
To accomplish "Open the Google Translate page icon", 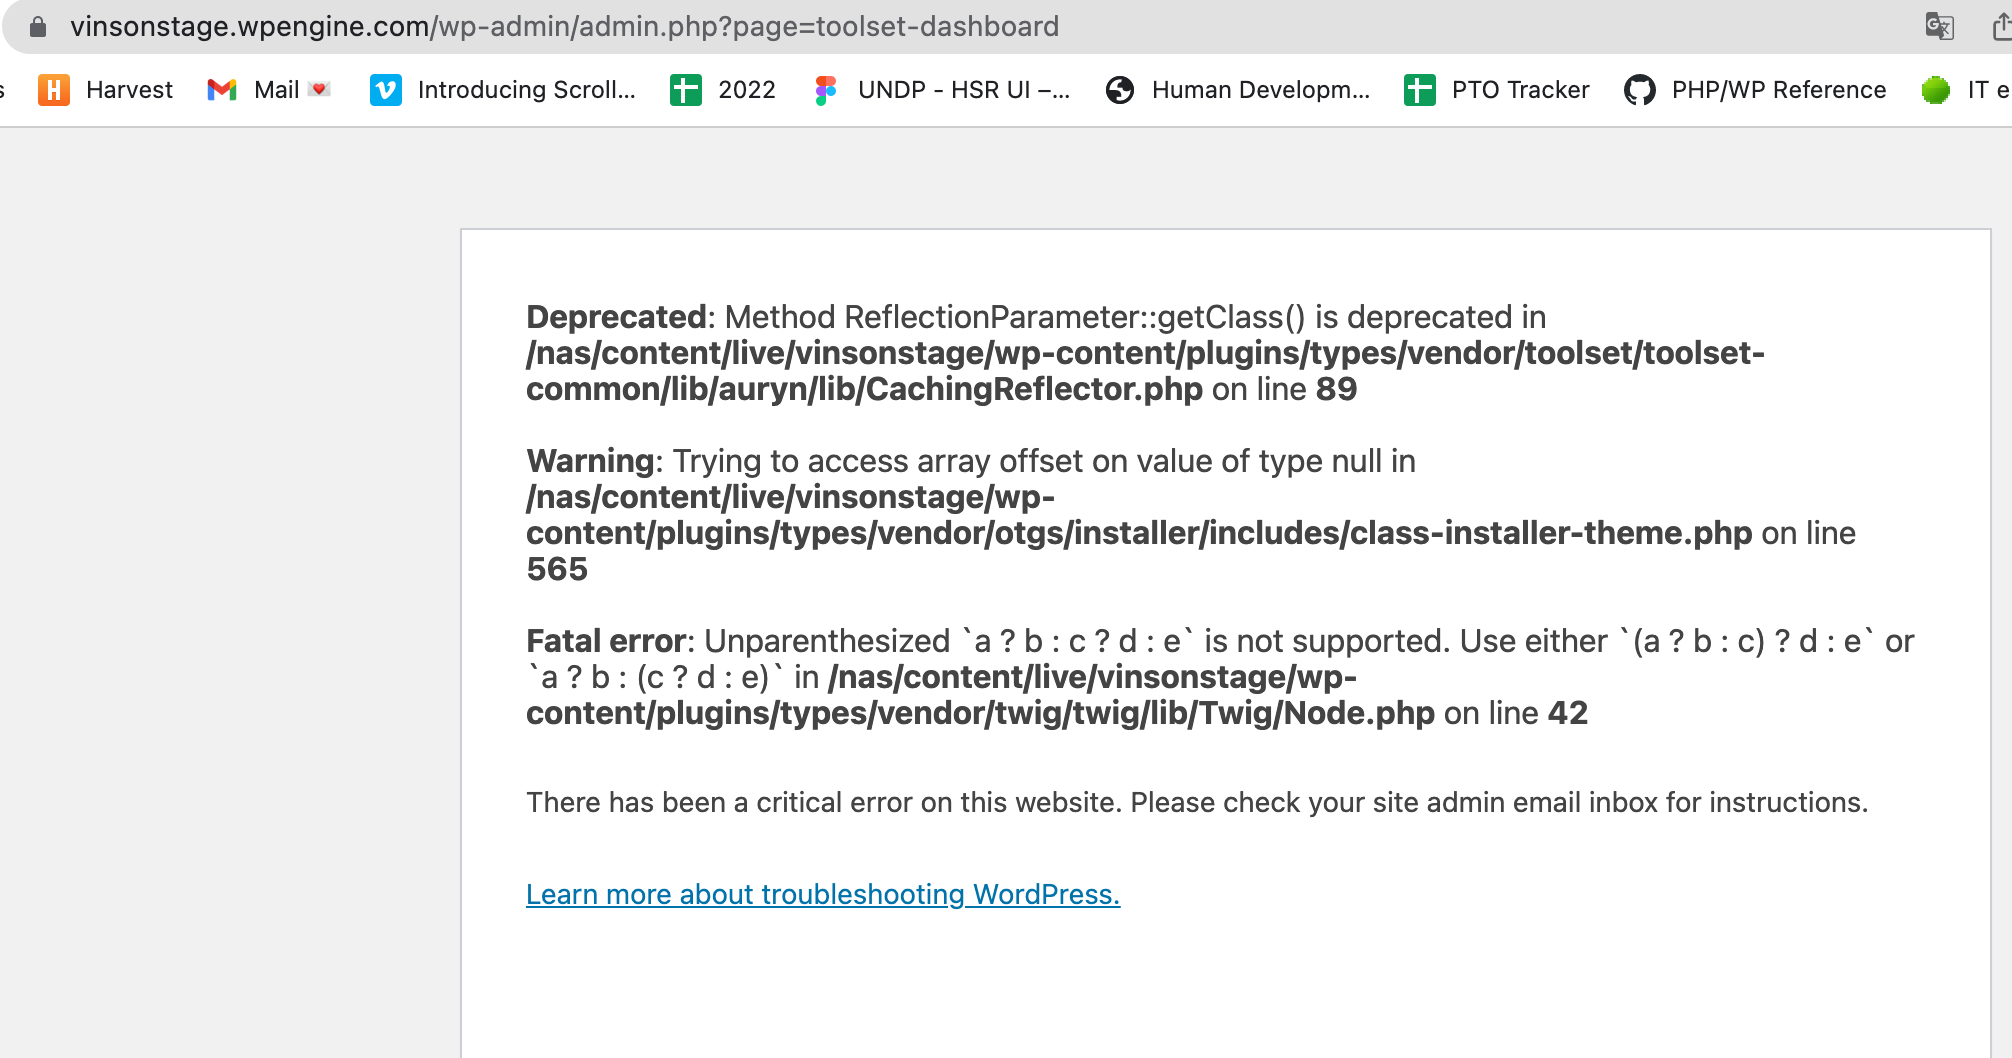I will pos(1939,27).
